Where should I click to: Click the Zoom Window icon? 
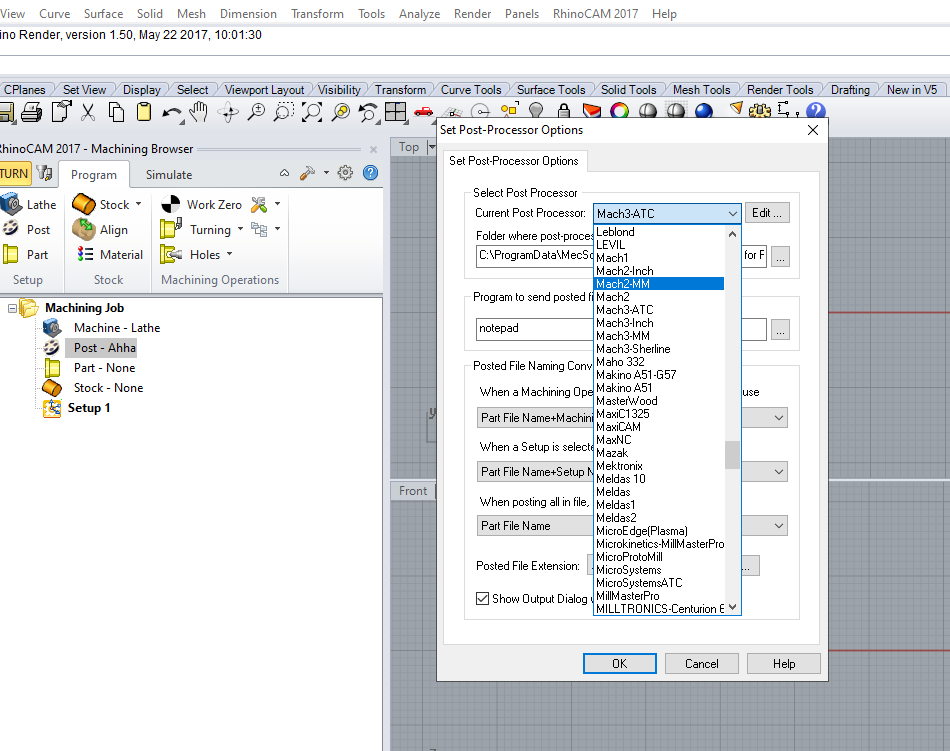(284, 112)
